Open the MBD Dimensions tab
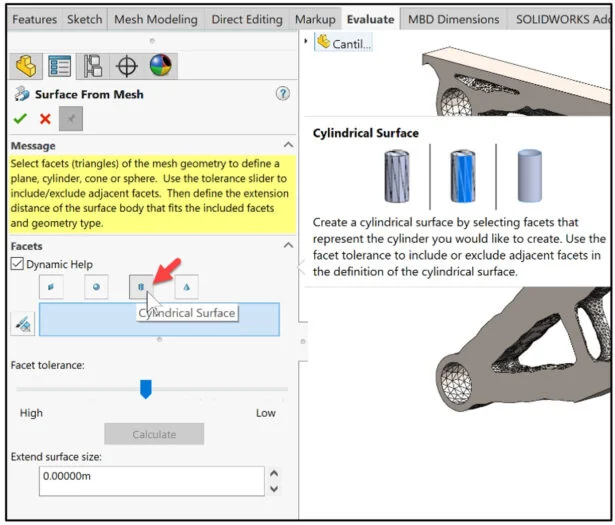The height and width of the screenshot is (525, 615). pos(453,19)
